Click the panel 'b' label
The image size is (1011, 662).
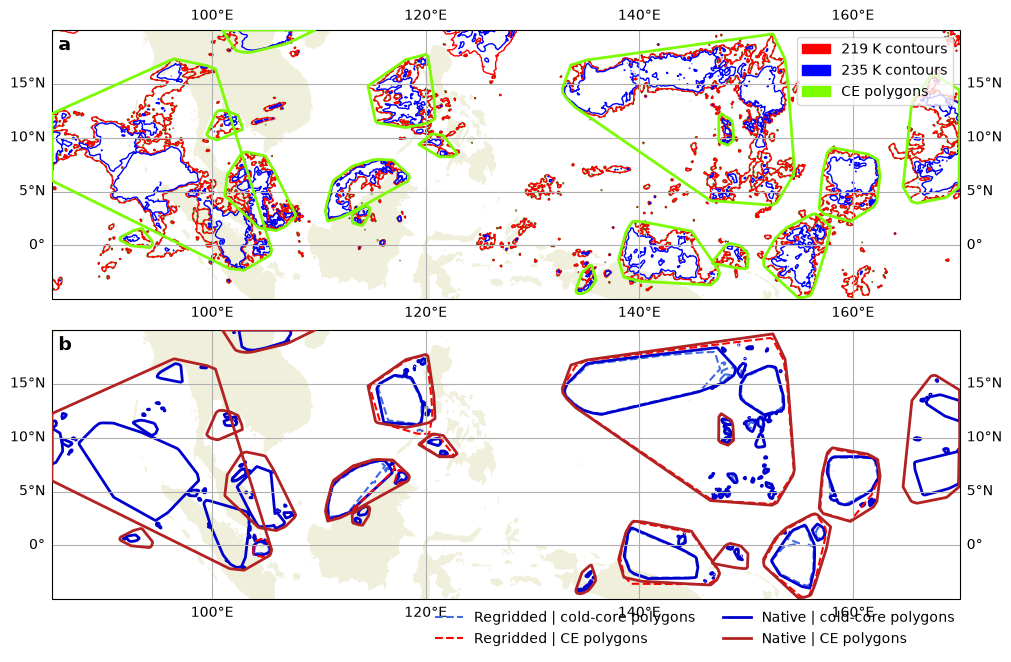pyautogui.click(x=64, y=344)
